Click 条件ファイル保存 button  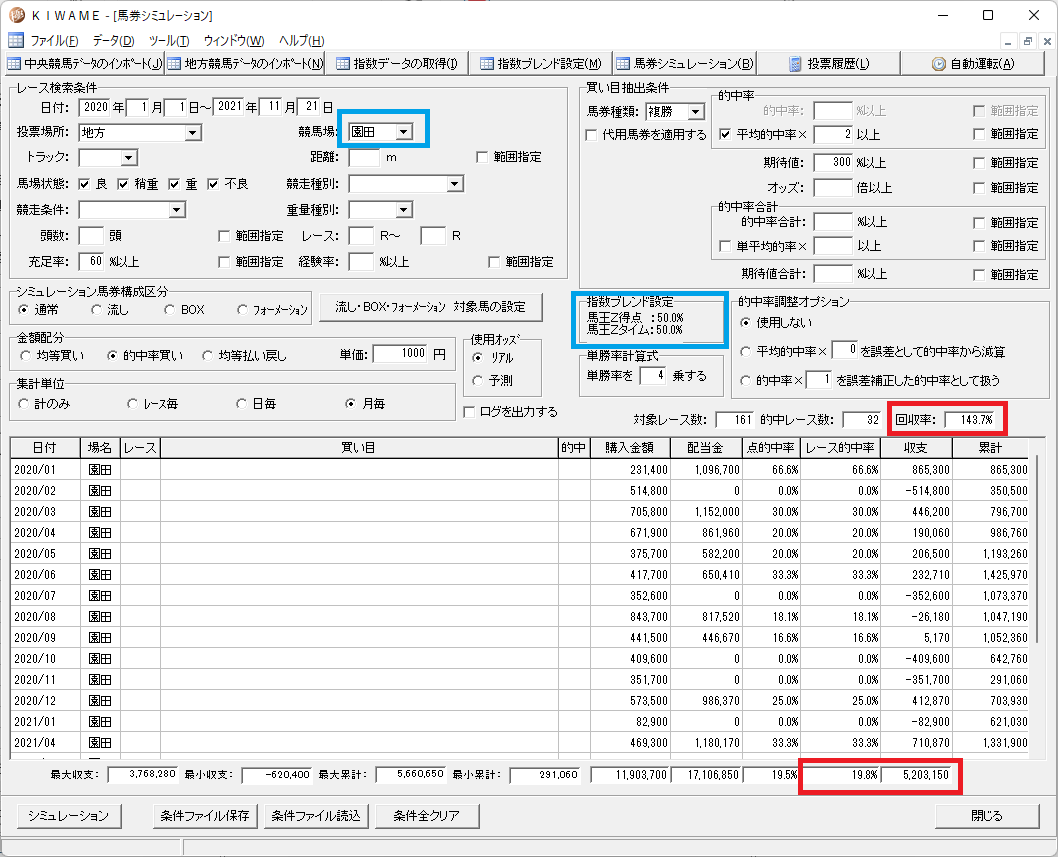pos(205,816)
